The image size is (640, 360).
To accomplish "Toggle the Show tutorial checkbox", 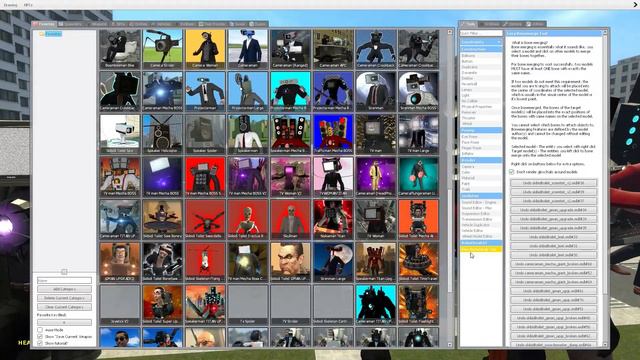I will click(x=40, y=343).
